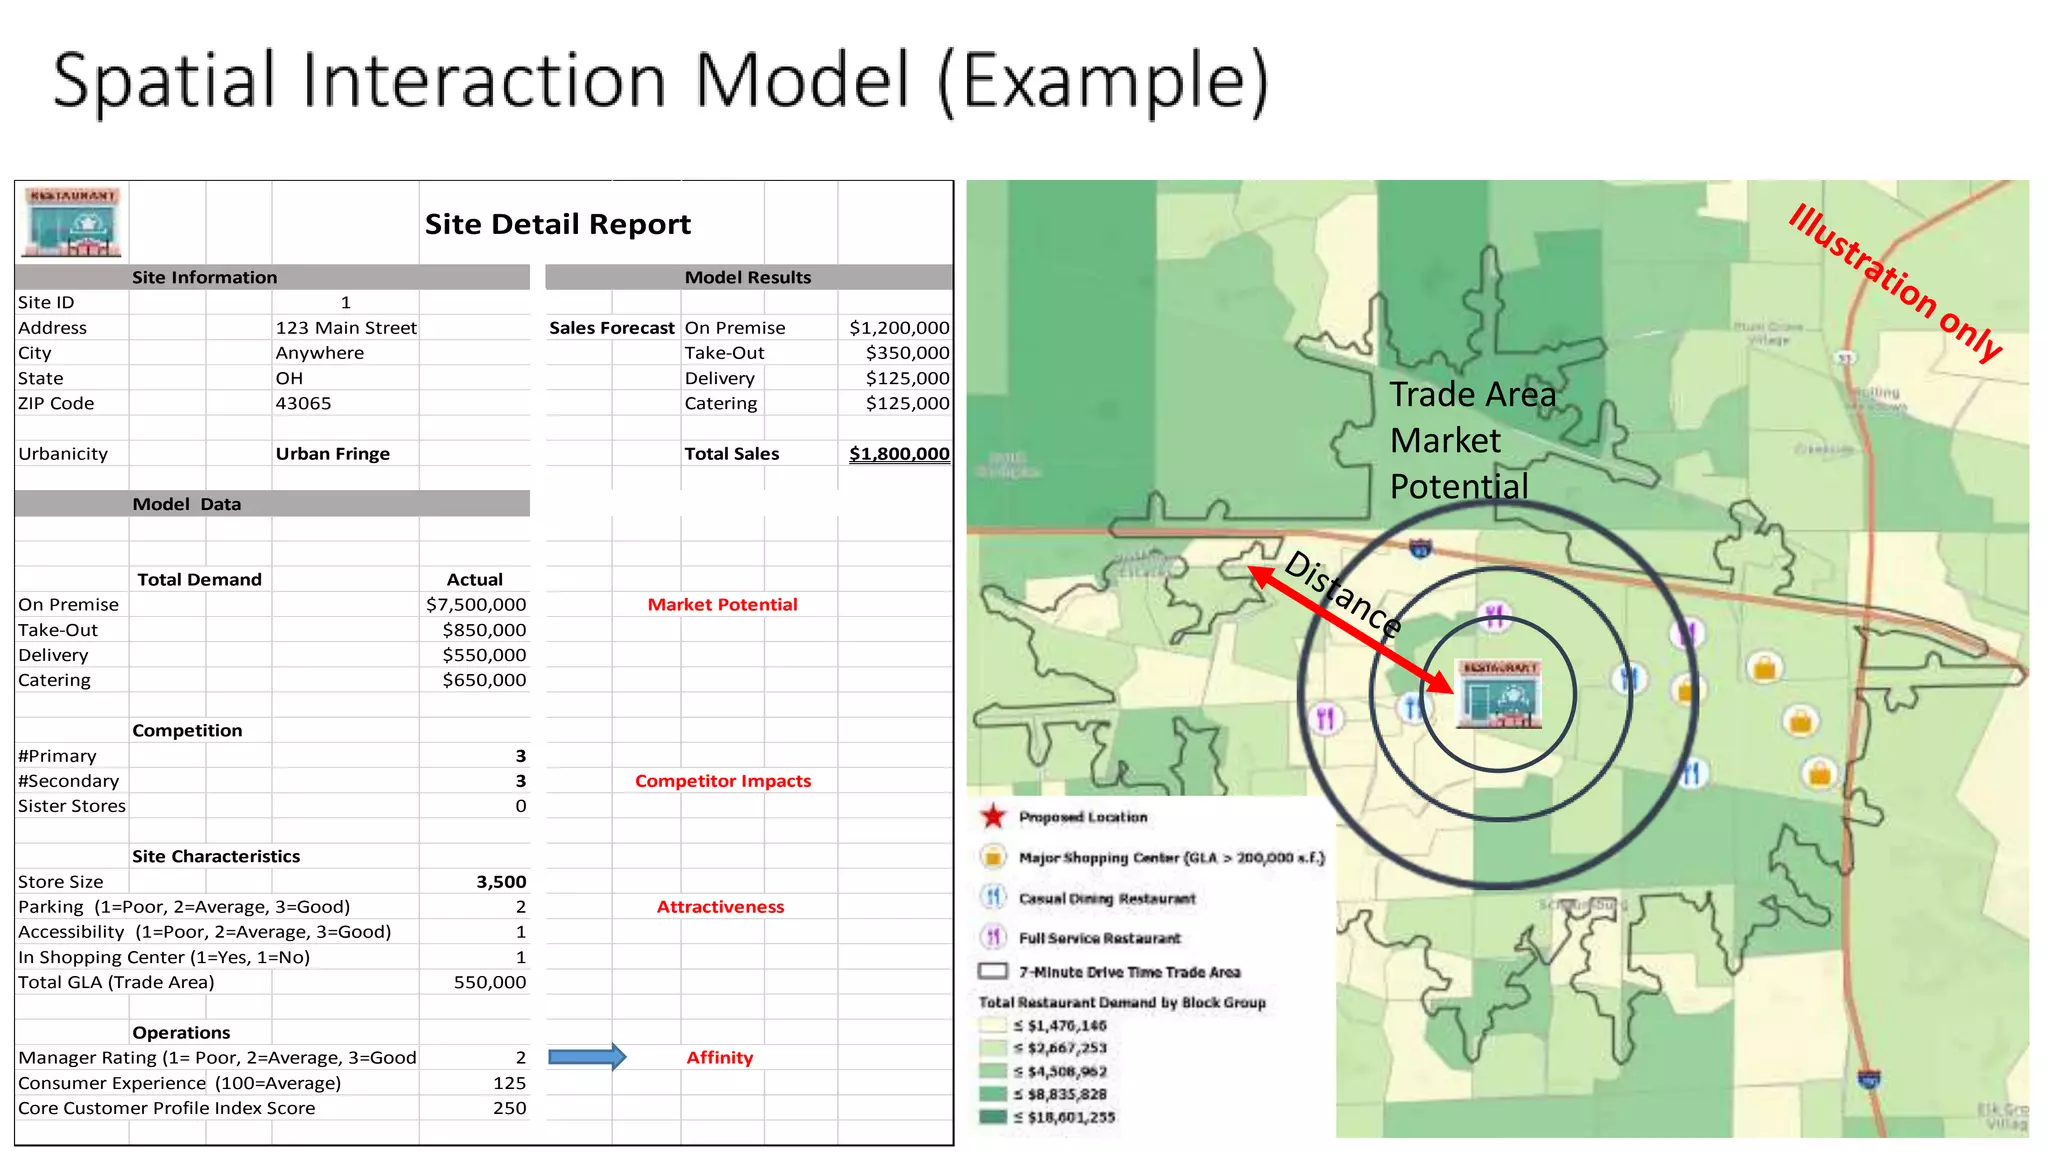
Task: Click the Major Shopping Center legend icon
Action: (993, 857)
